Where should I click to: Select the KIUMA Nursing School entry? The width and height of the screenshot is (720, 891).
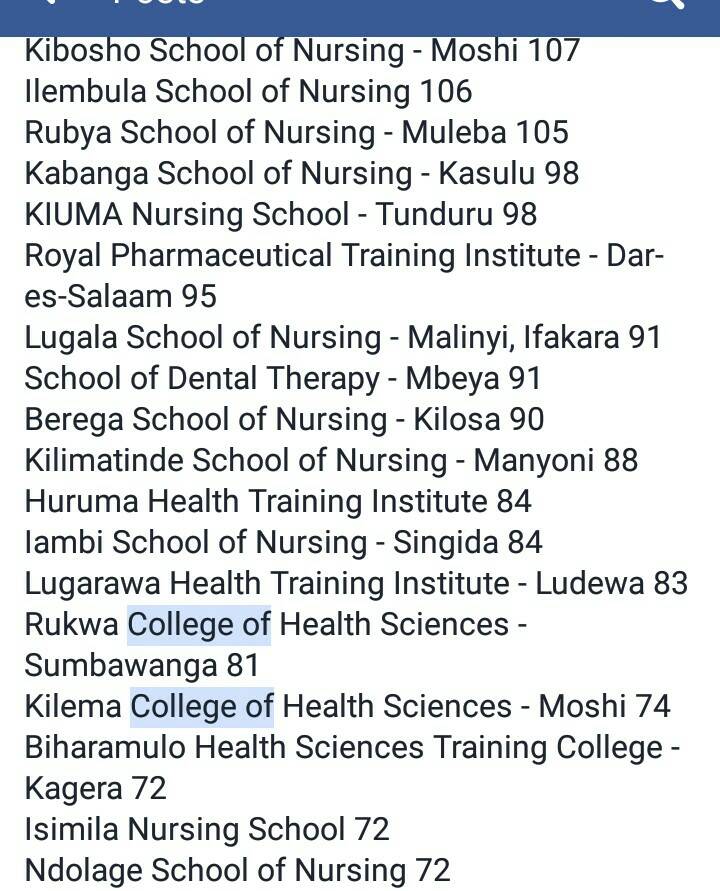[280, 214]
